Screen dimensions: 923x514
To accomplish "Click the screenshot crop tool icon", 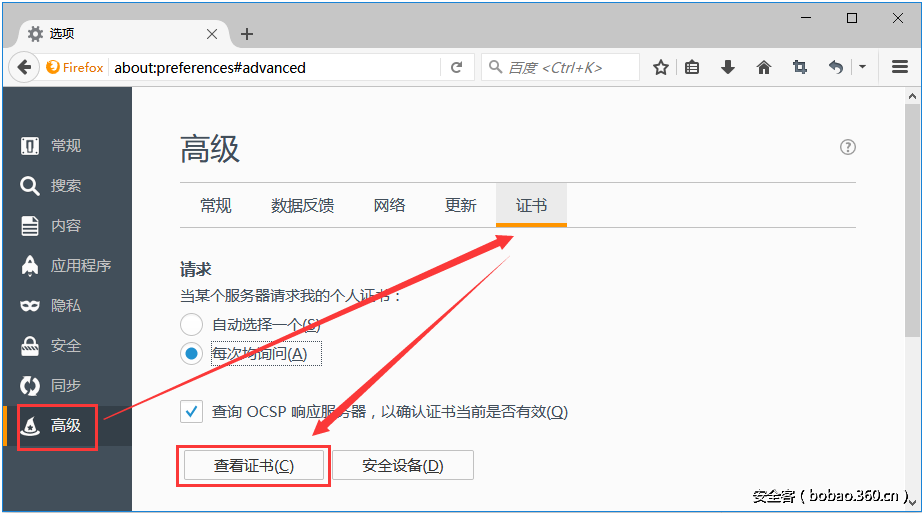I will point(799,67).
